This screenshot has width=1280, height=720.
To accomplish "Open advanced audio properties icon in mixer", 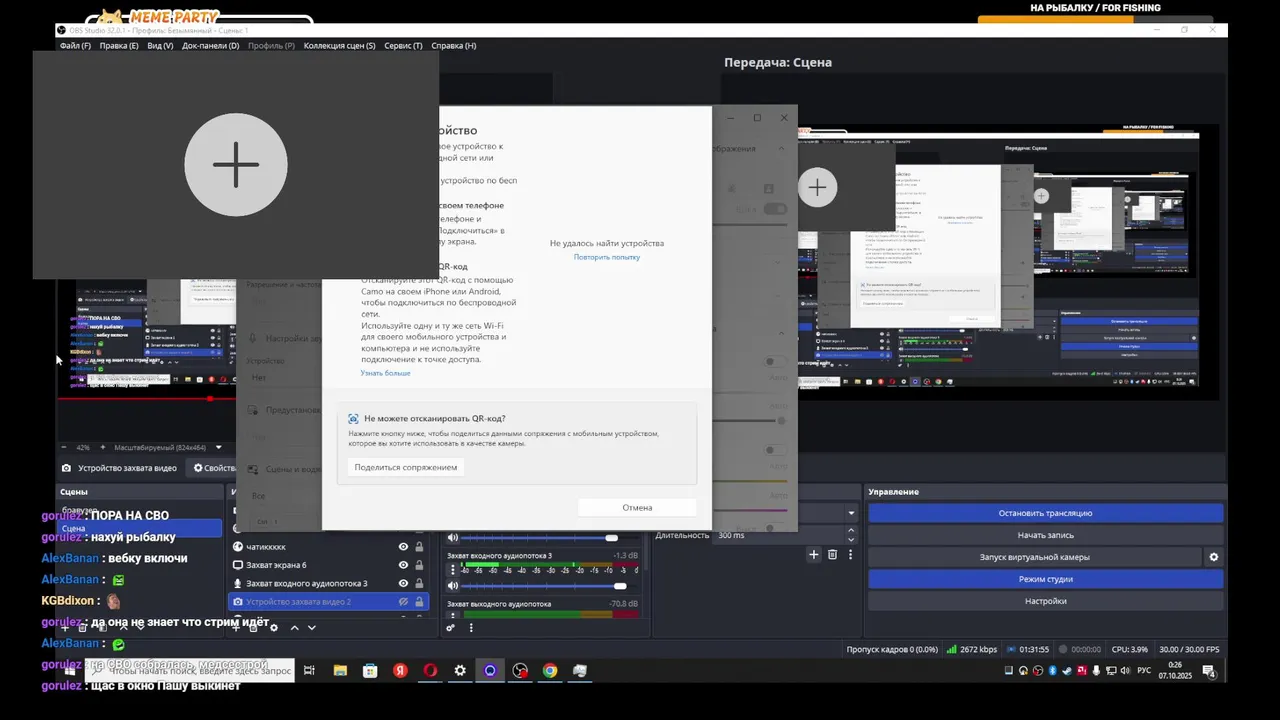I will tap(450, 628).
